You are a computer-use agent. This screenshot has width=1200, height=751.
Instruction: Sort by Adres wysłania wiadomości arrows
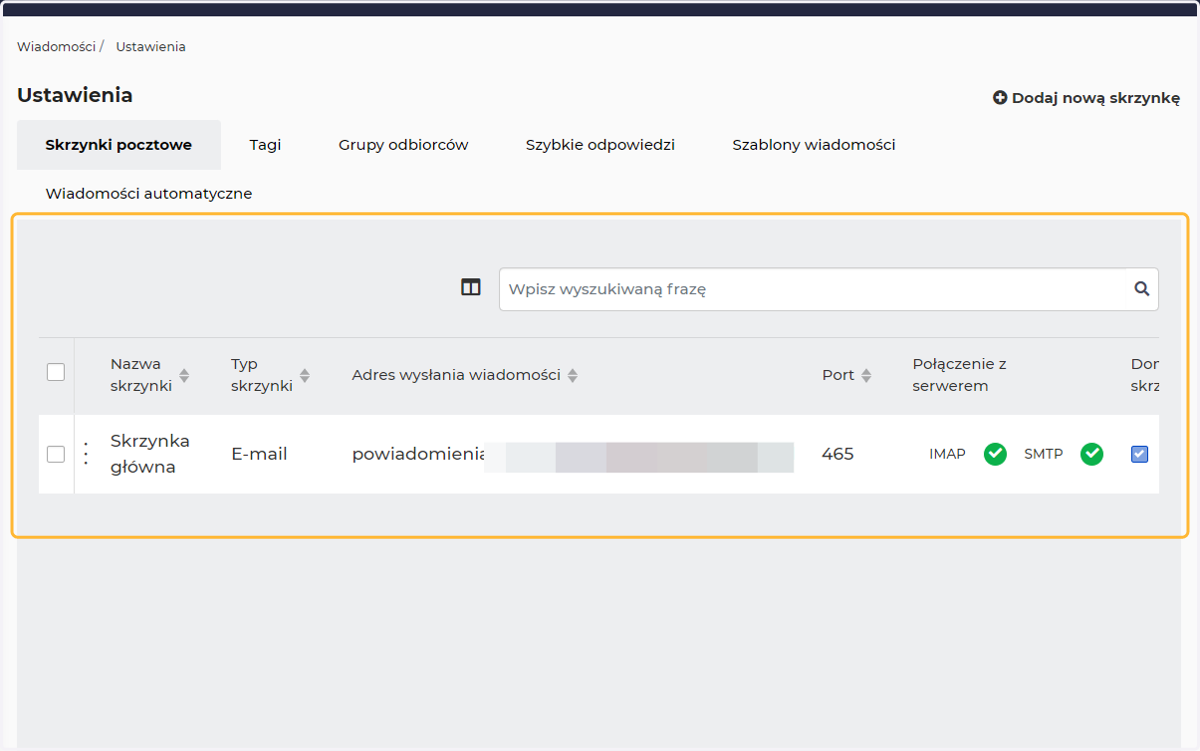click(573, 376)
